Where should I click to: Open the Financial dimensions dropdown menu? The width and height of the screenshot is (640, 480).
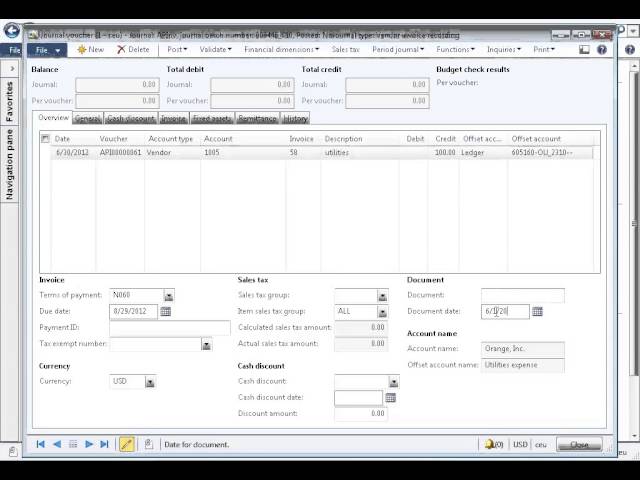tap(281, 49)
